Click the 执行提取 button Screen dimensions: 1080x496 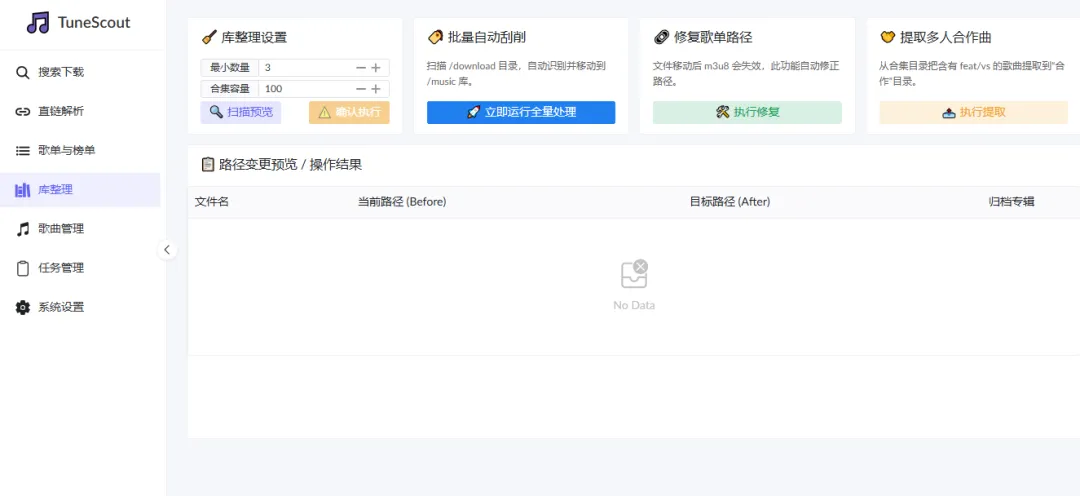(973, 112)
